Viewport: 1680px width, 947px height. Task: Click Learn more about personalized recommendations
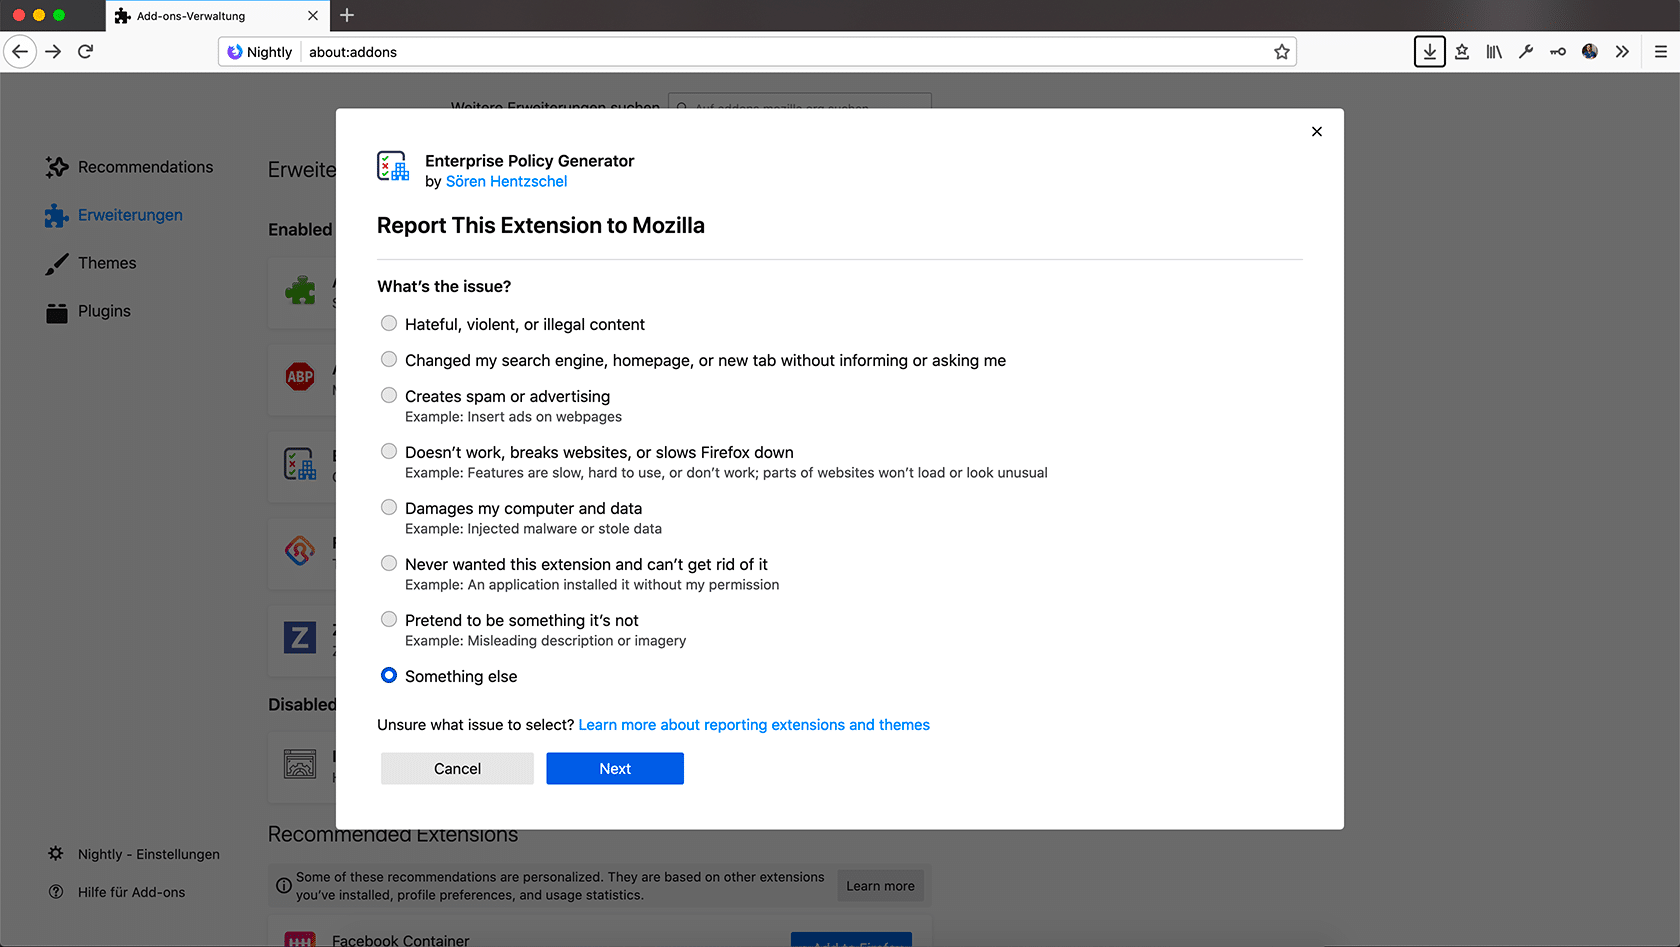tap(880, 886)
